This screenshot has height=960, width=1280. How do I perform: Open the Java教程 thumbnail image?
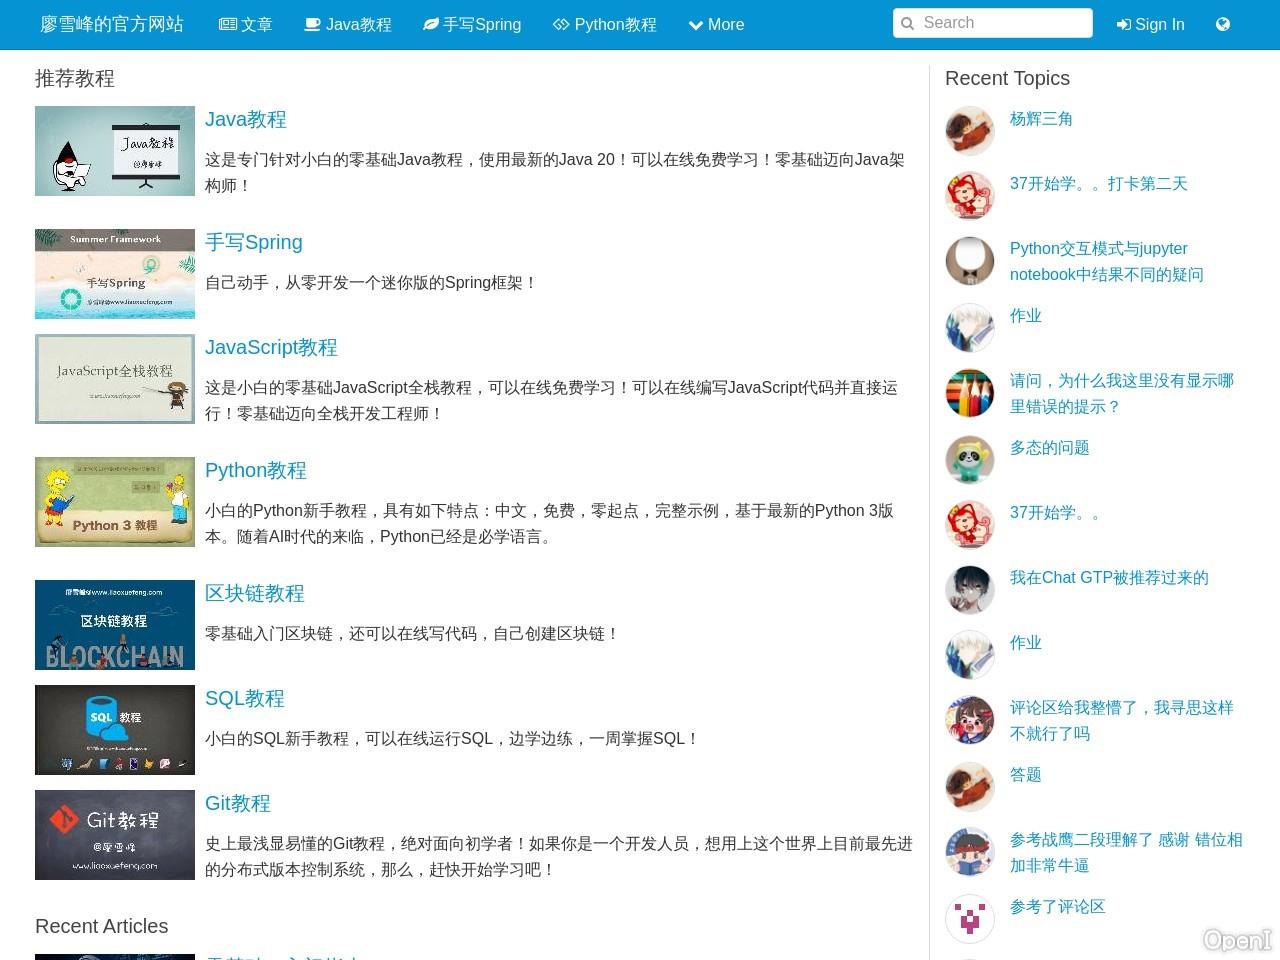pyautogui.click(x=115, y=151)
